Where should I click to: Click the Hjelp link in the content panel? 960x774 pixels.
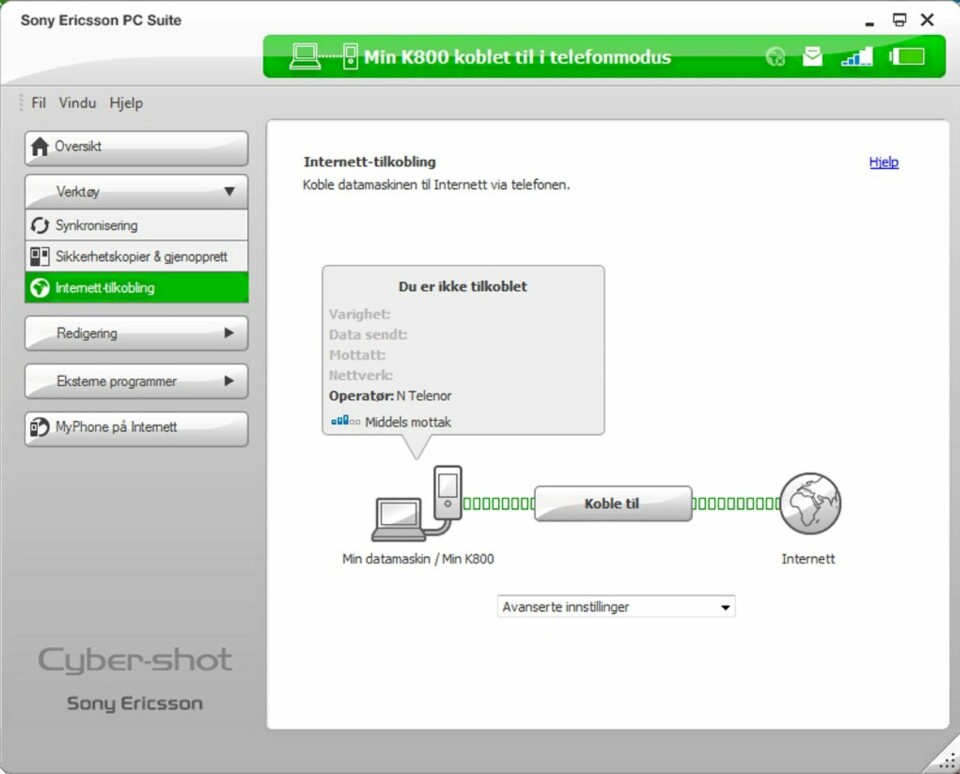tap(883, 162)
